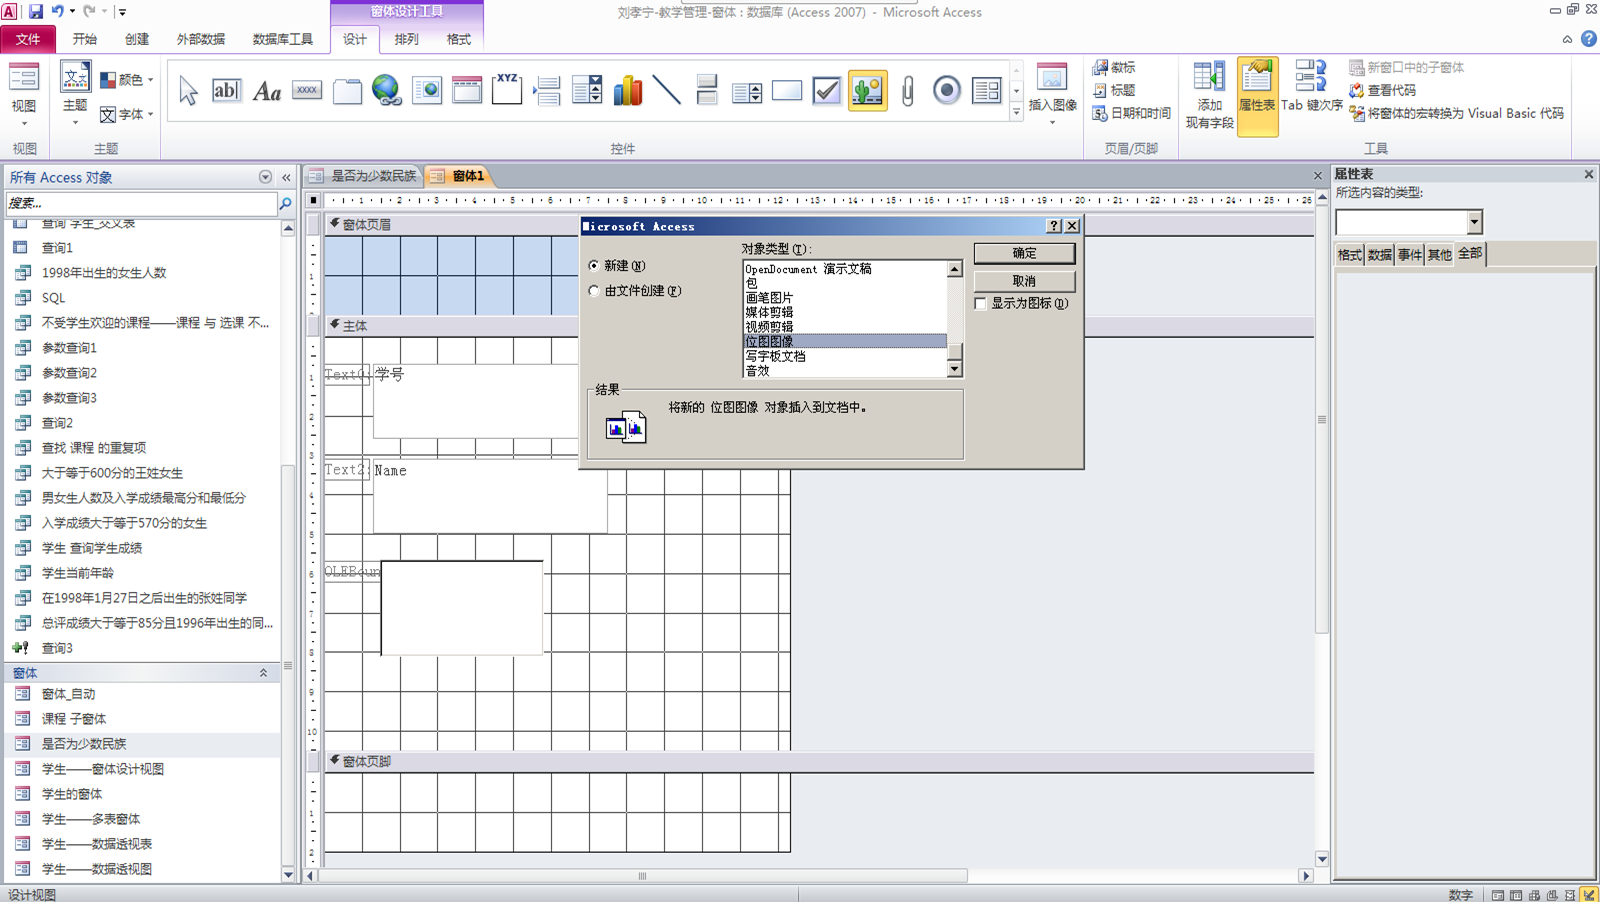The image size is (1600, 902).
Task: Open the 数据 tab in property sheet
Action: coord(1379,255)
